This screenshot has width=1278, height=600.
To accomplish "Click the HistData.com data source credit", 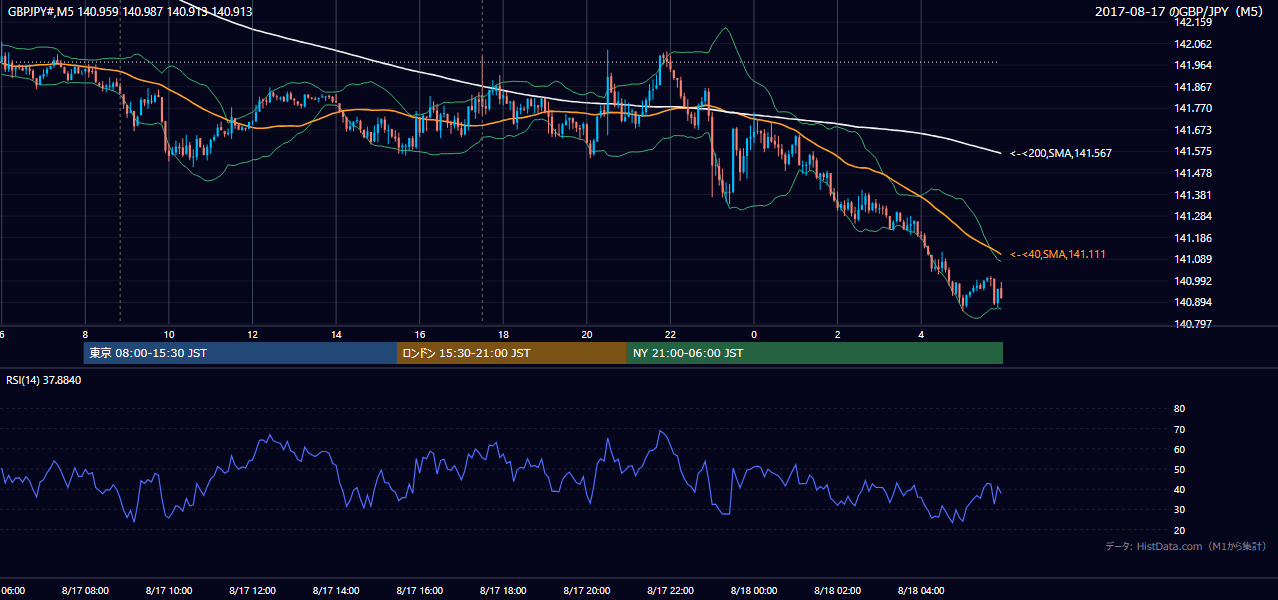I will click(x=1185, y=546).
